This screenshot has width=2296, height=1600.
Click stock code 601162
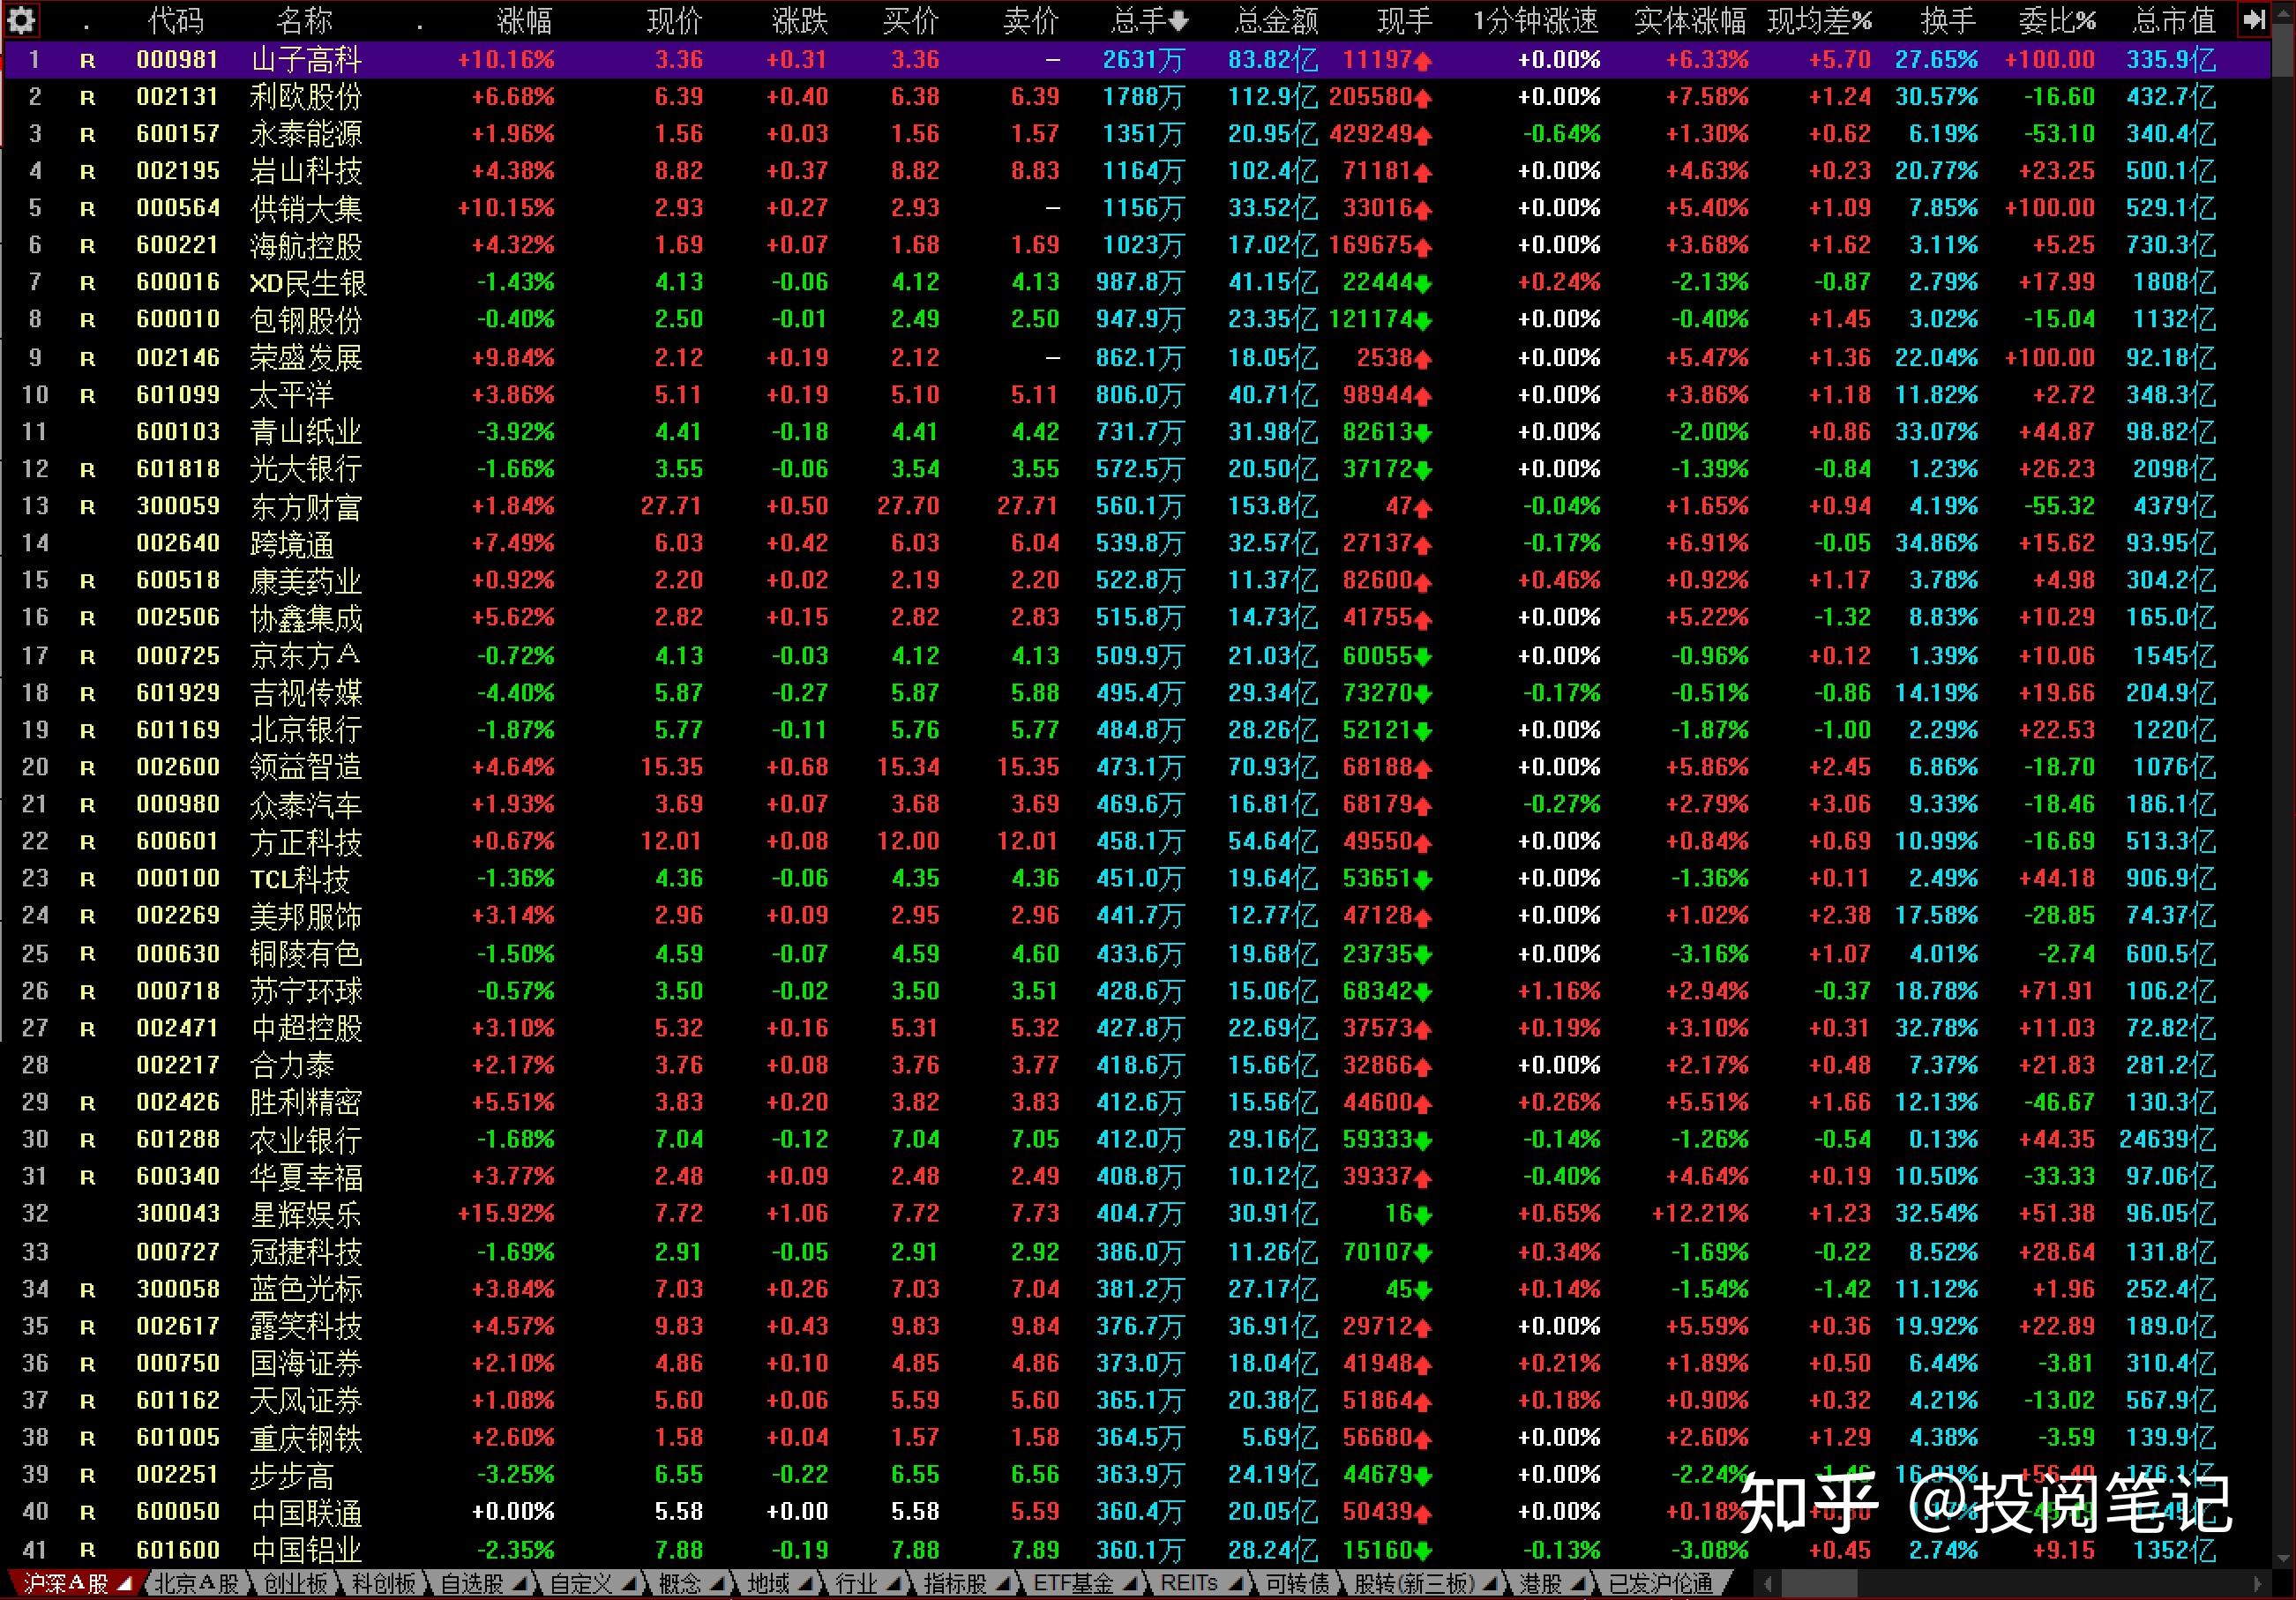[178, 1401]
